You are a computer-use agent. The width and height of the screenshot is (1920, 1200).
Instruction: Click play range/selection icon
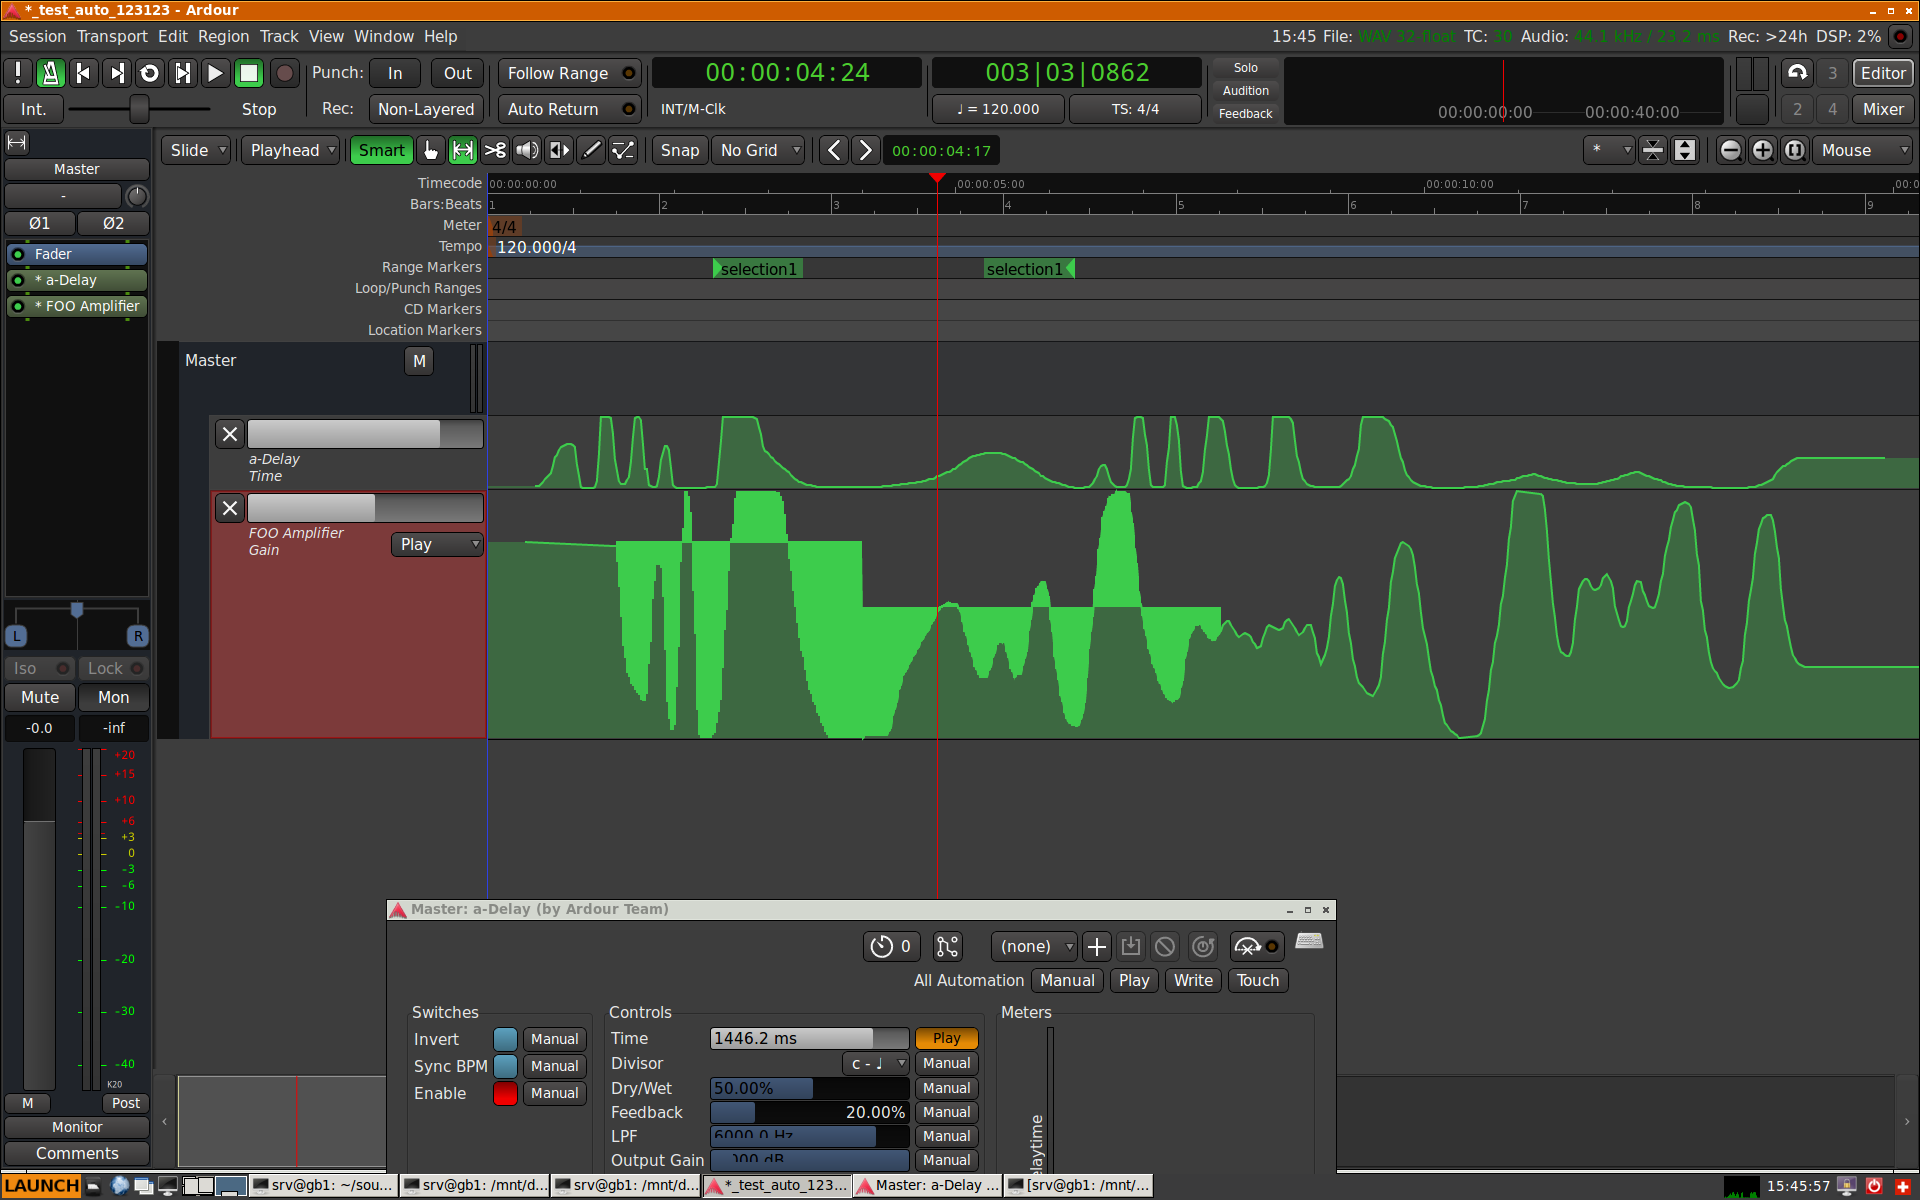point(183,73)
